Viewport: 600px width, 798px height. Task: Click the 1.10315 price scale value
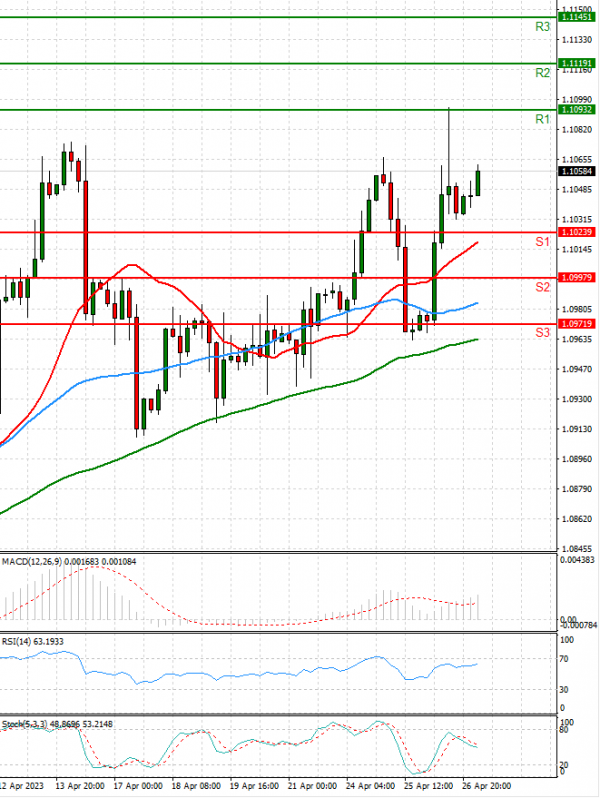coord(577,219)
